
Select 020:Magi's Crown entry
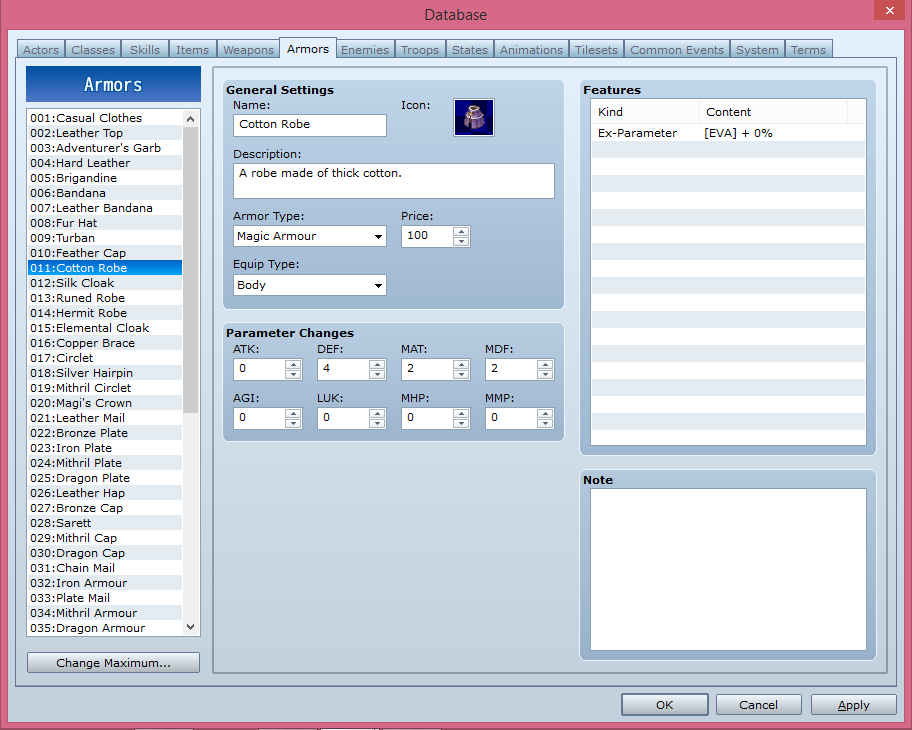105,403
